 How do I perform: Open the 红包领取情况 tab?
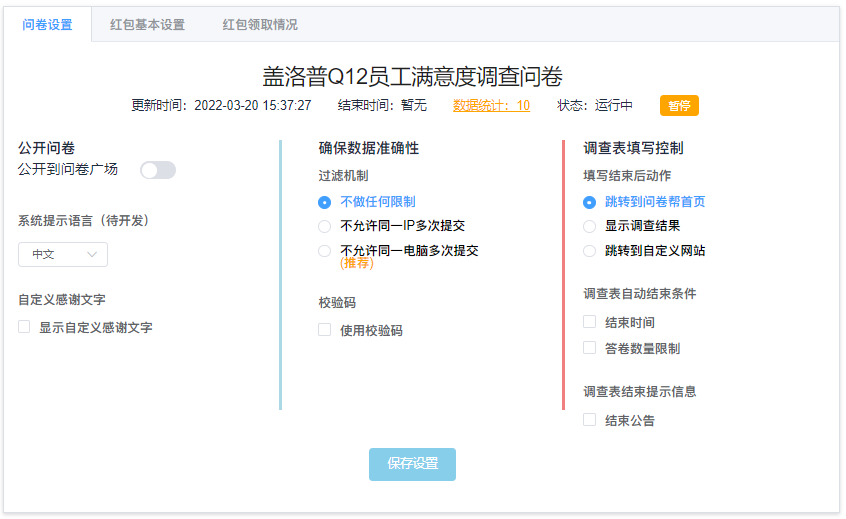pyautogui.click(x=260, y=25)
